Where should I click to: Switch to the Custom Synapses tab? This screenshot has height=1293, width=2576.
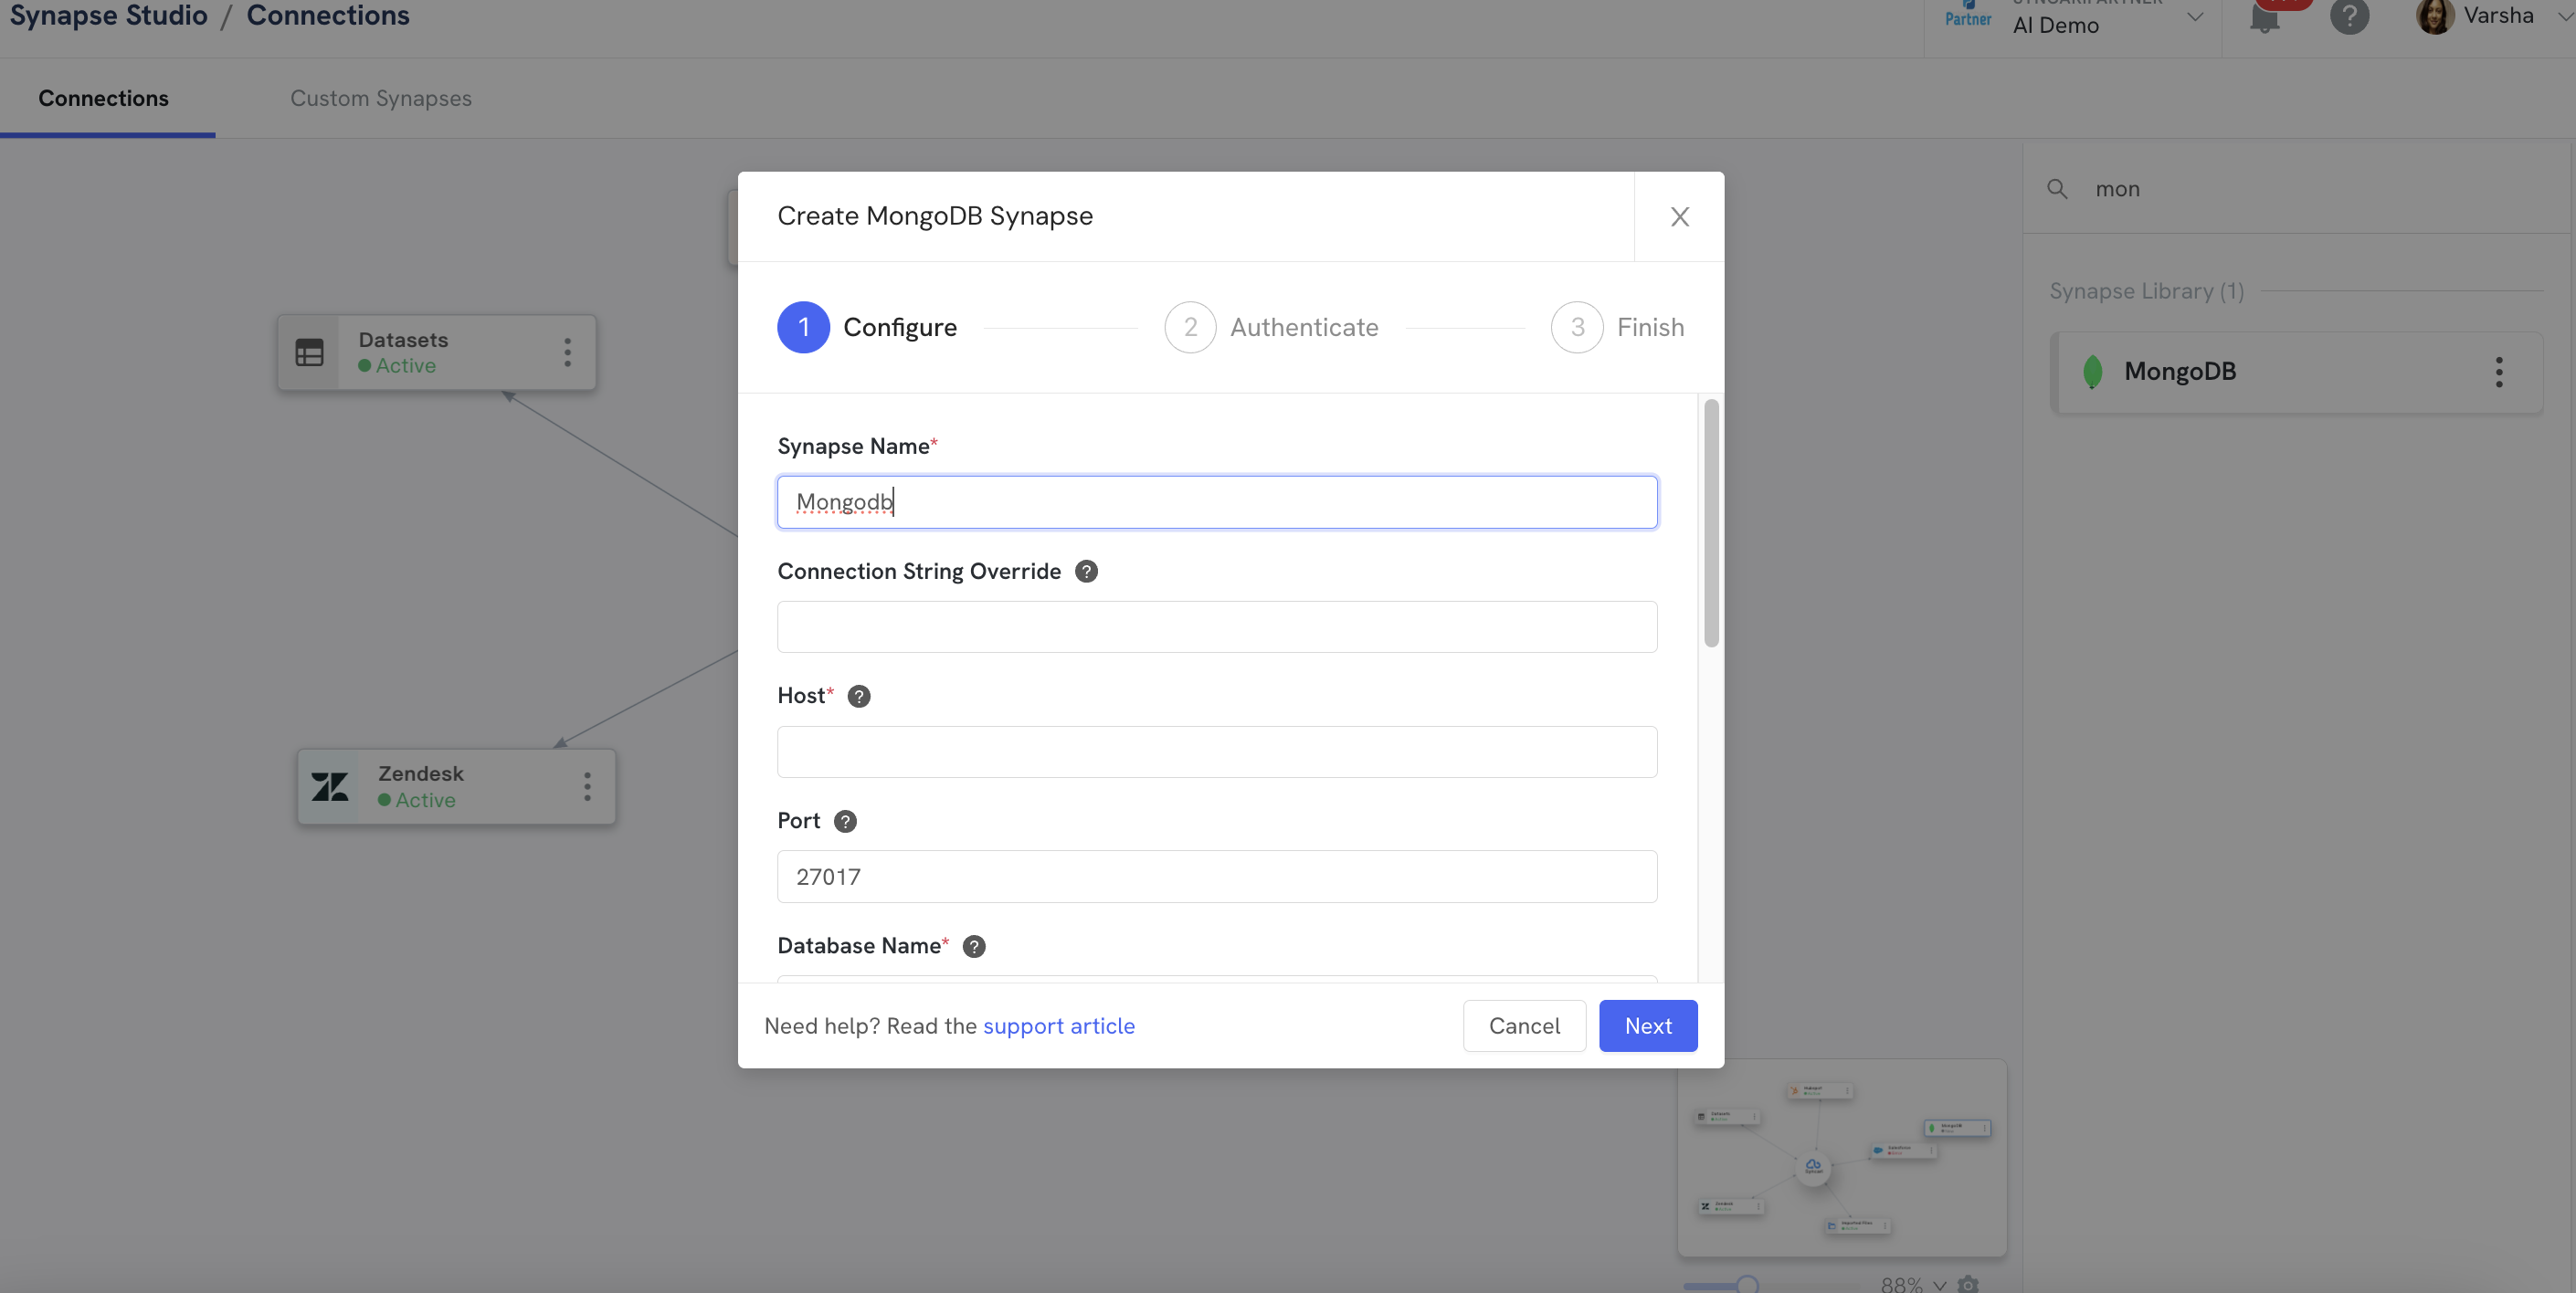381,98
